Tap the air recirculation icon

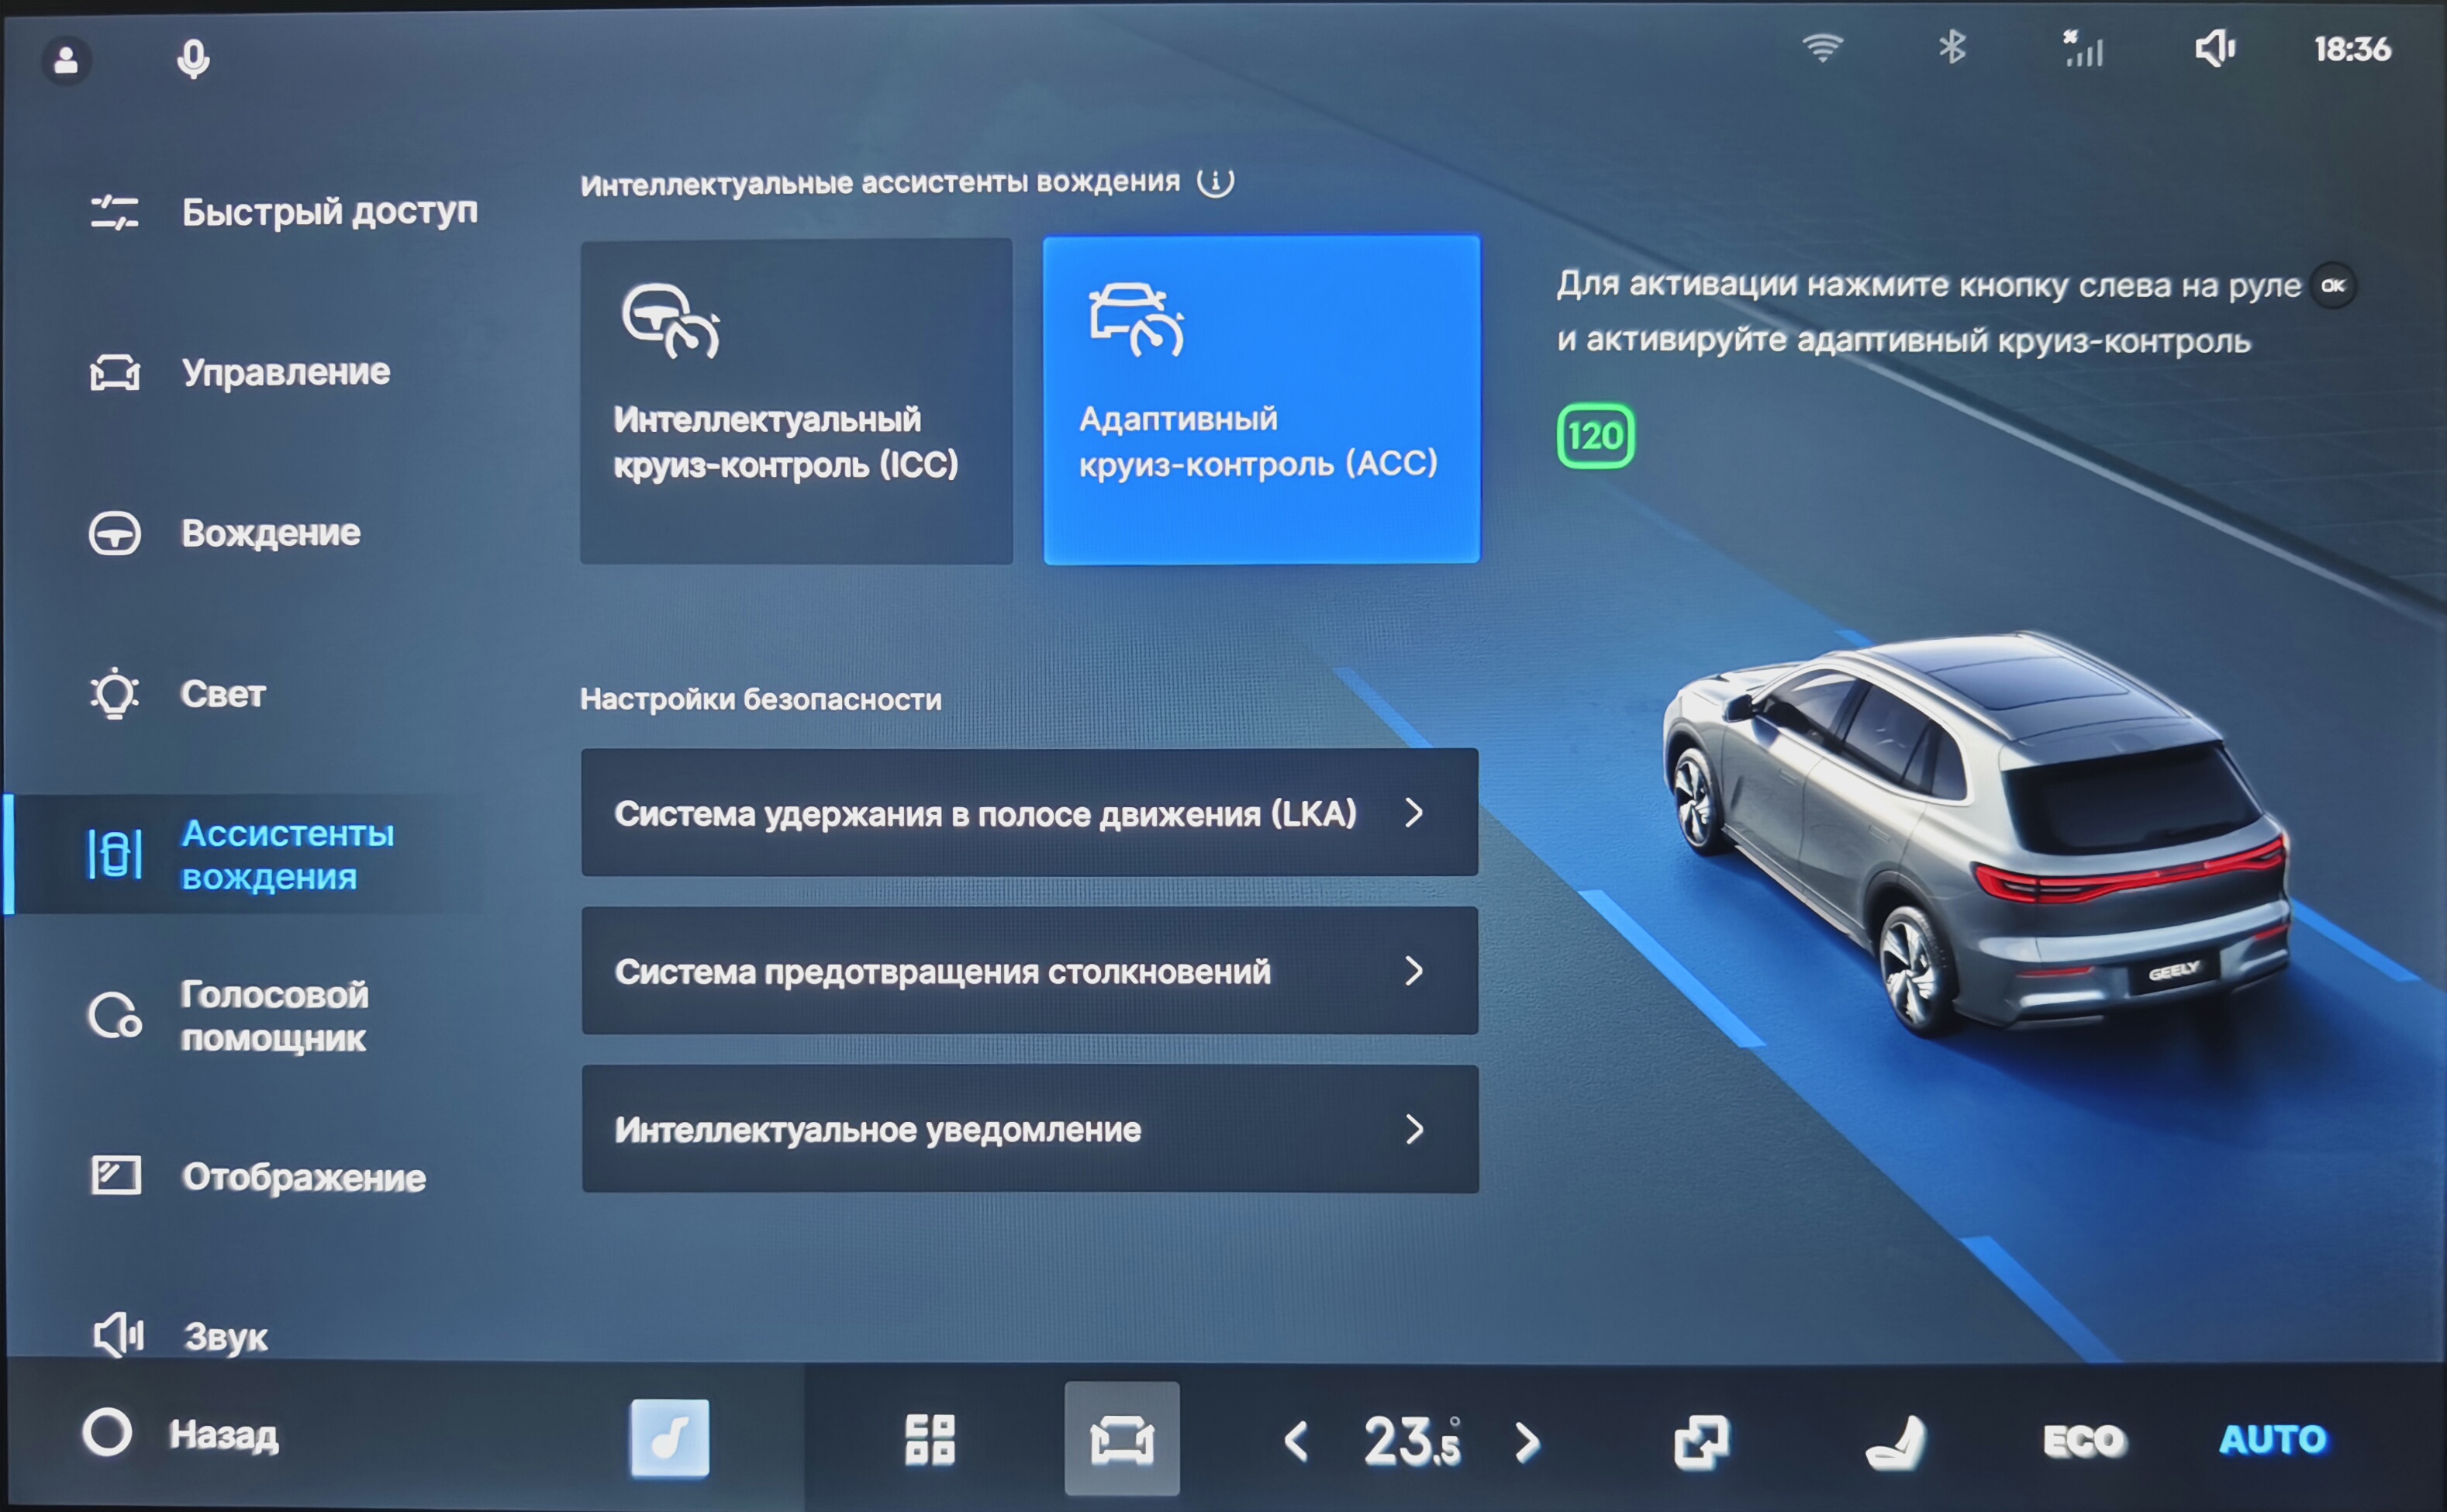1700,1441
